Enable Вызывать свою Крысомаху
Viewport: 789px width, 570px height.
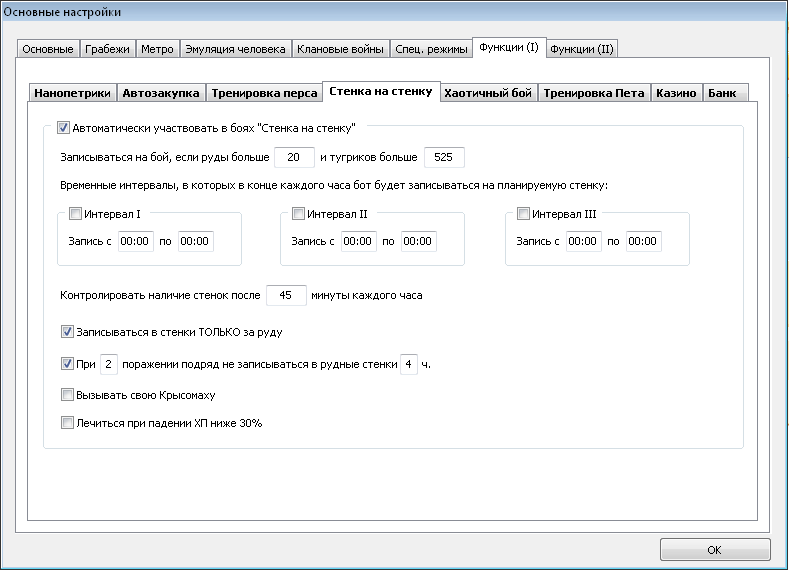[x=67, y=394]
